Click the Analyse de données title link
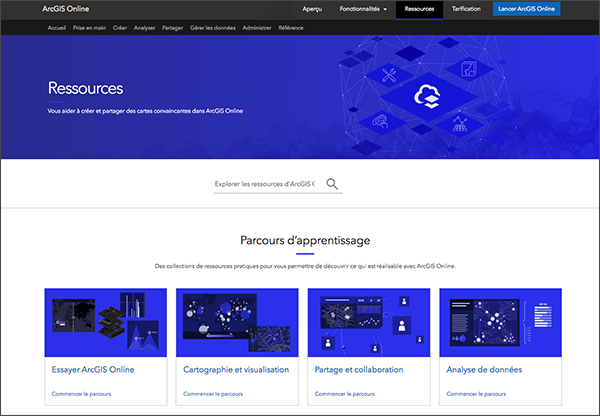 [484, 370]
